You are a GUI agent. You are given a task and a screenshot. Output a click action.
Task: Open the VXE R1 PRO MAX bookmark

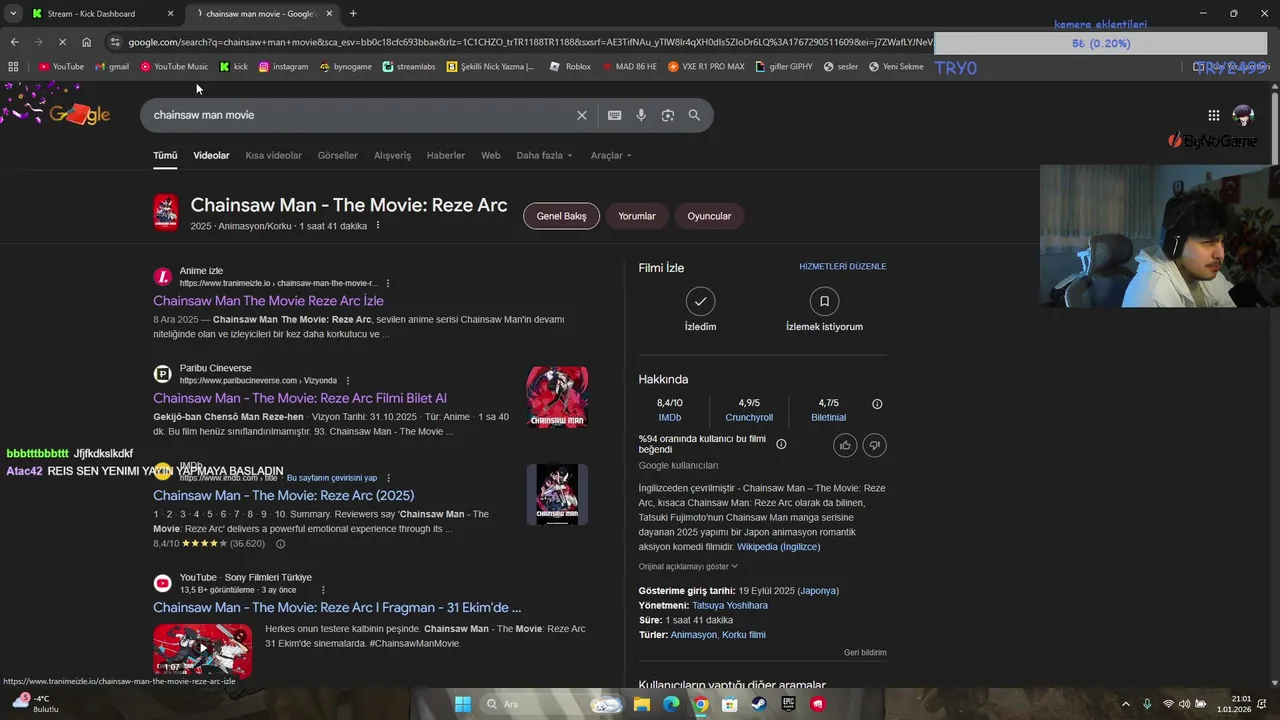tap(705, 67)
